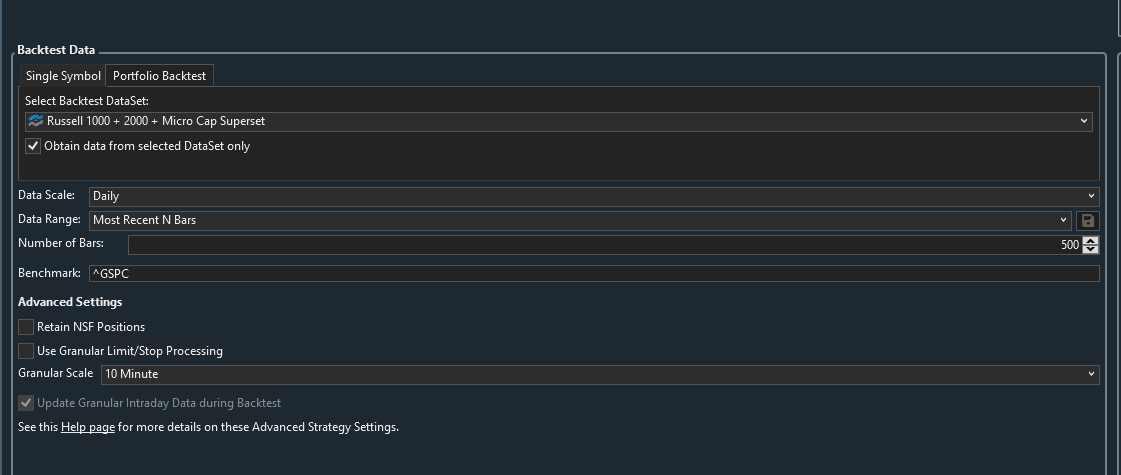Expand the Granular Scale dropdown

(1091, 374)
